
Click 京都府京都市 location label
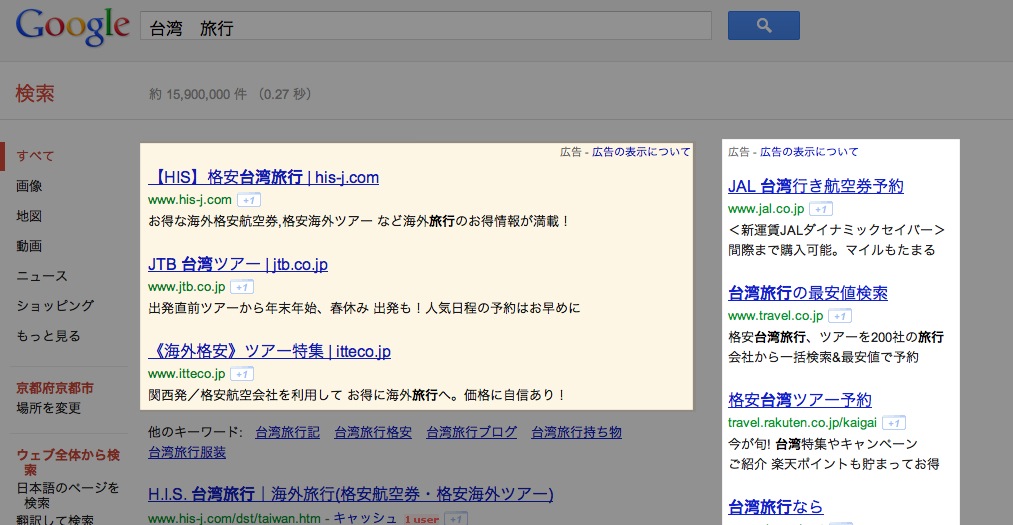tap(55, 388)
